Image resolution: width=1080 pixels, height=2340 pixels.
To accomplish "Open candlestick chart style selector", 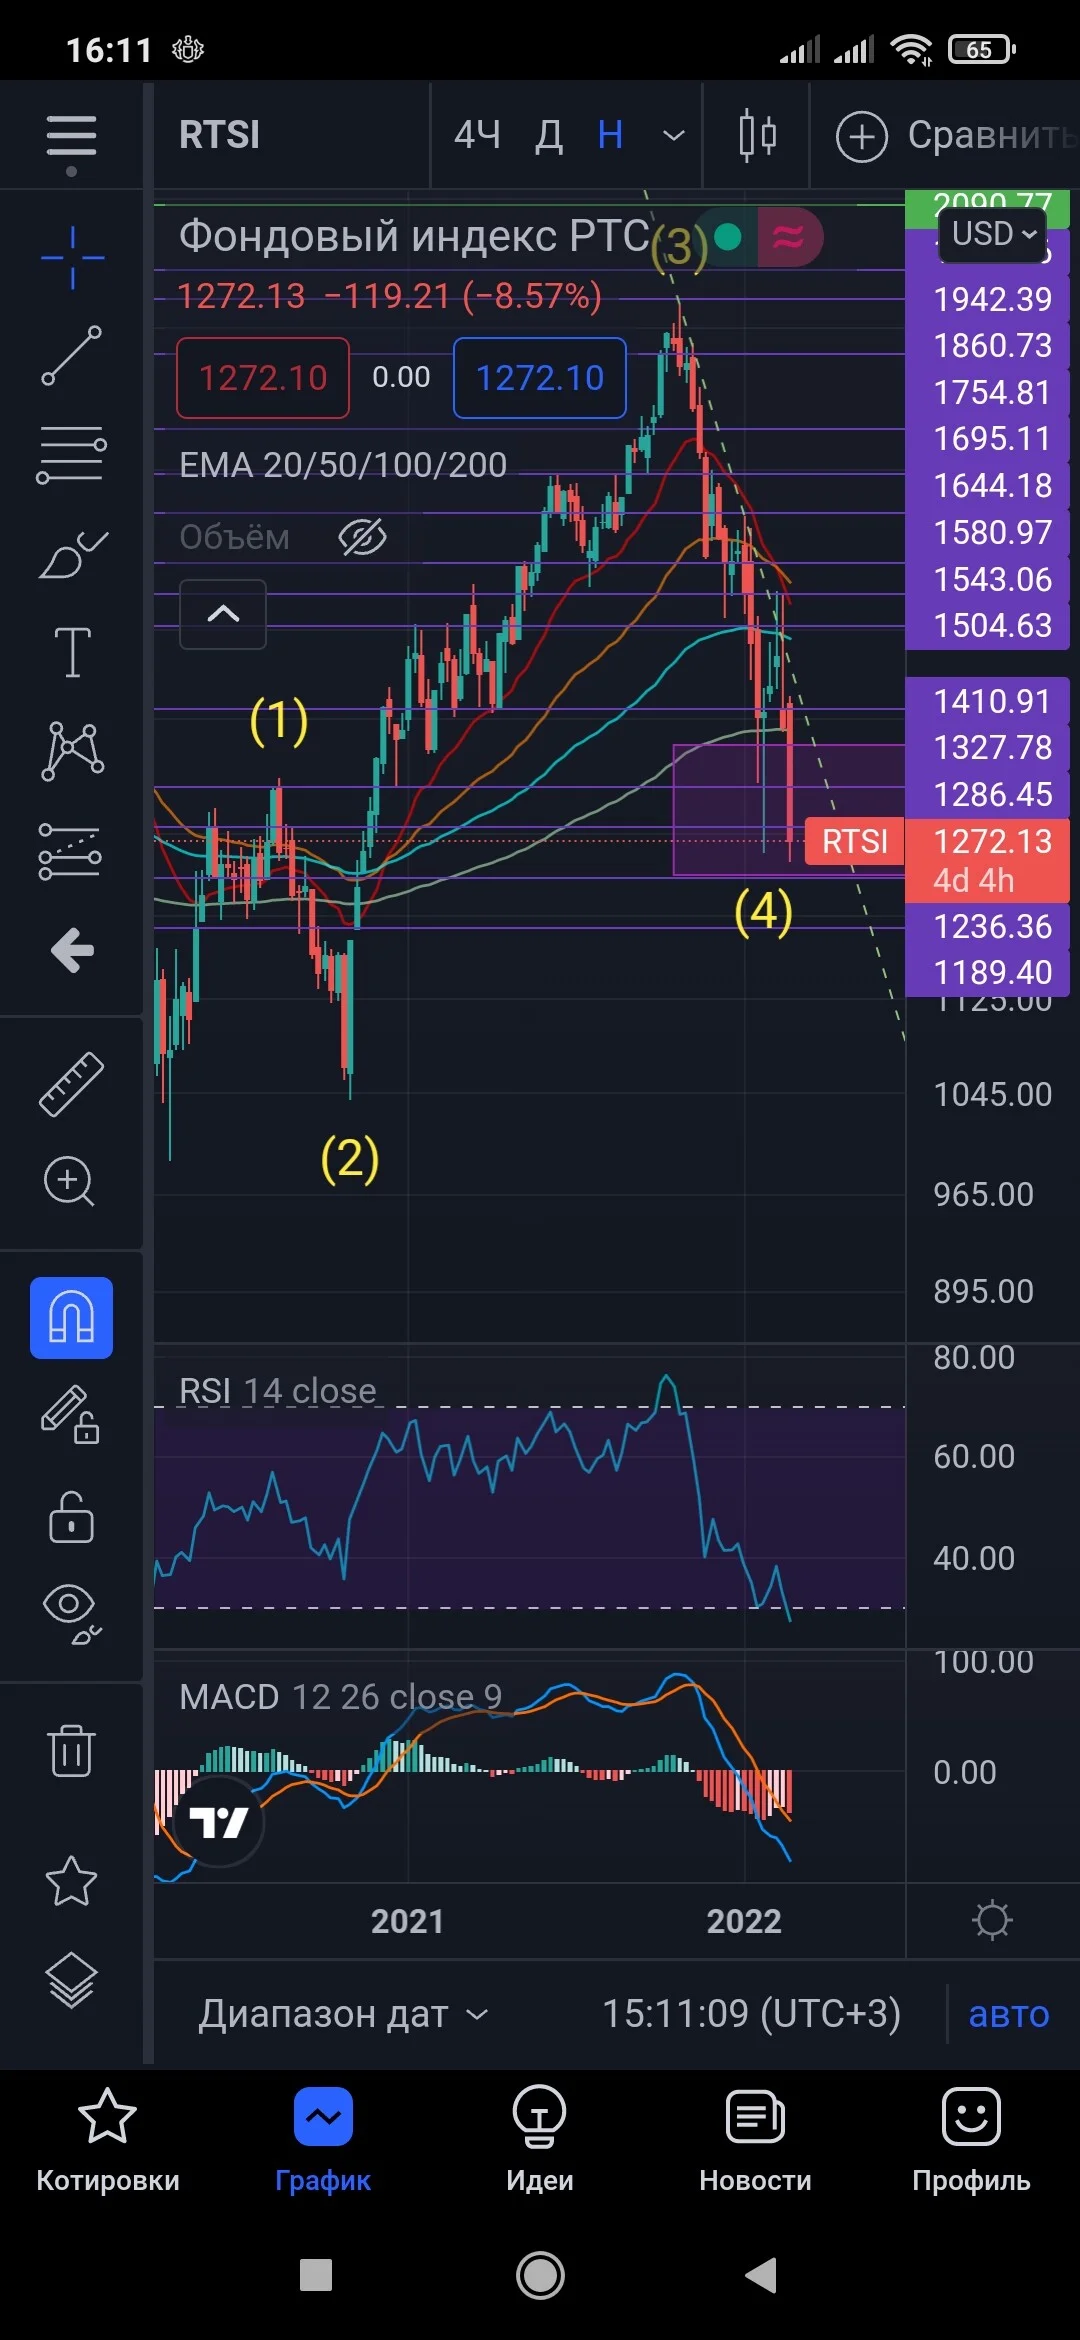I will pyautogui.click(x=757, y=135).
